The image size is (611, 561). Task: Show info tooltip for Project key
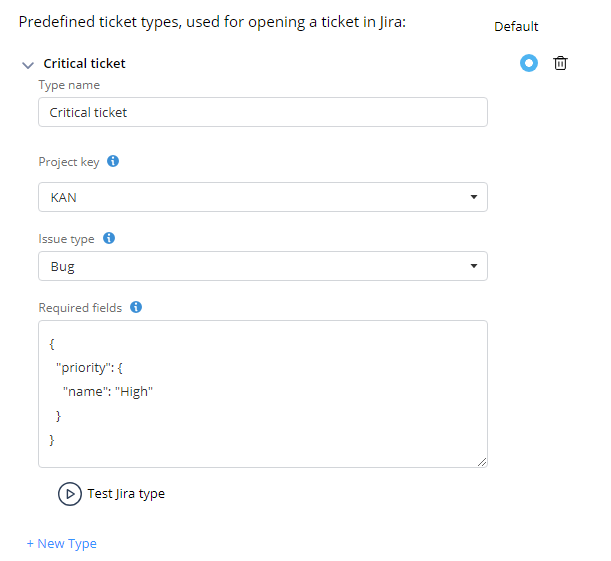click(x=113, y=161)
